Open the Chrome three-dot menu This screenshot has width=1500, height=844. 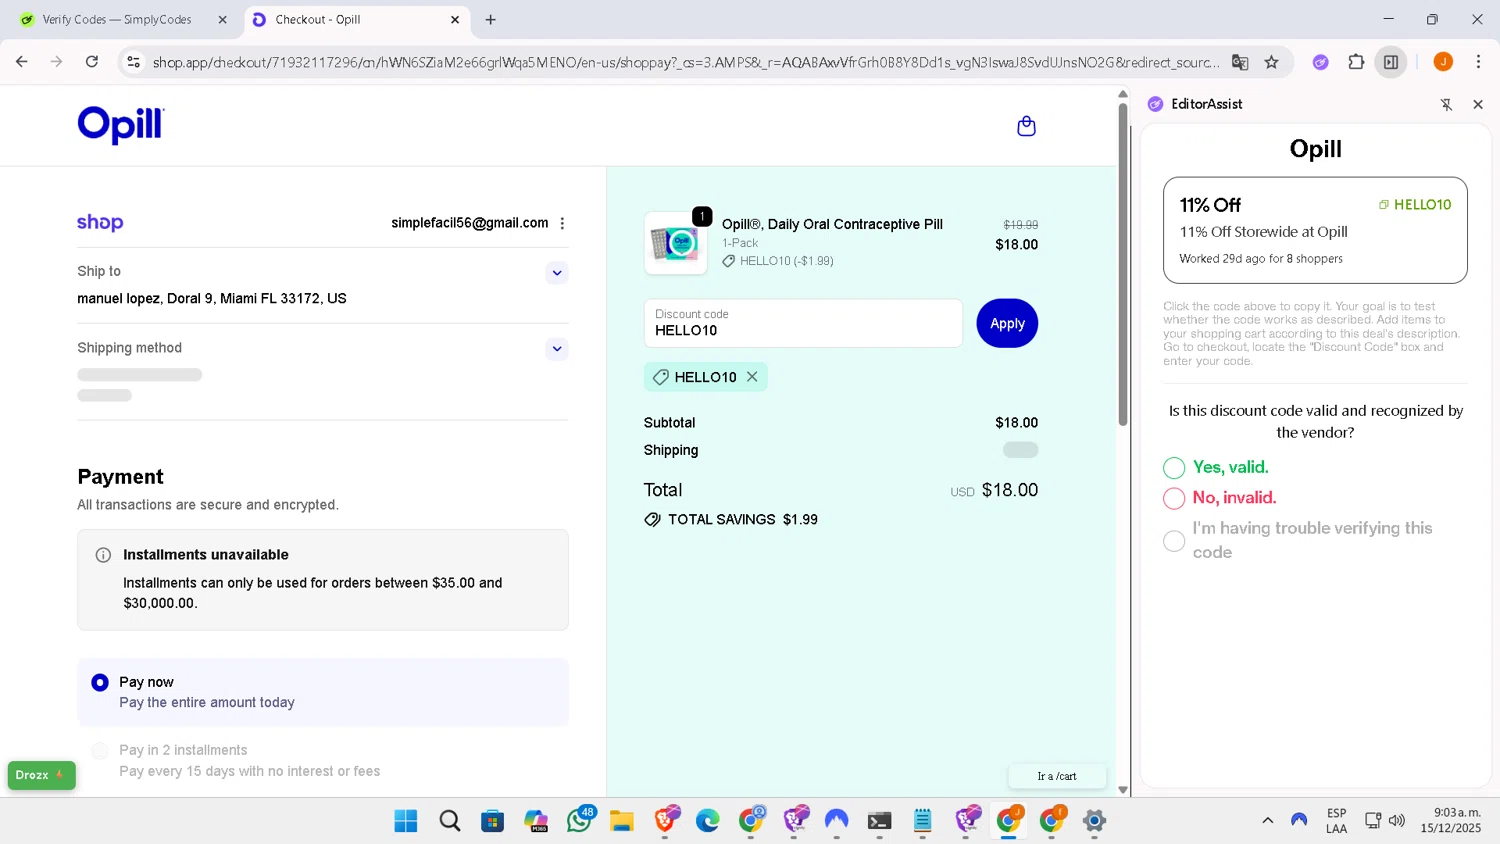pos(1478,62)
